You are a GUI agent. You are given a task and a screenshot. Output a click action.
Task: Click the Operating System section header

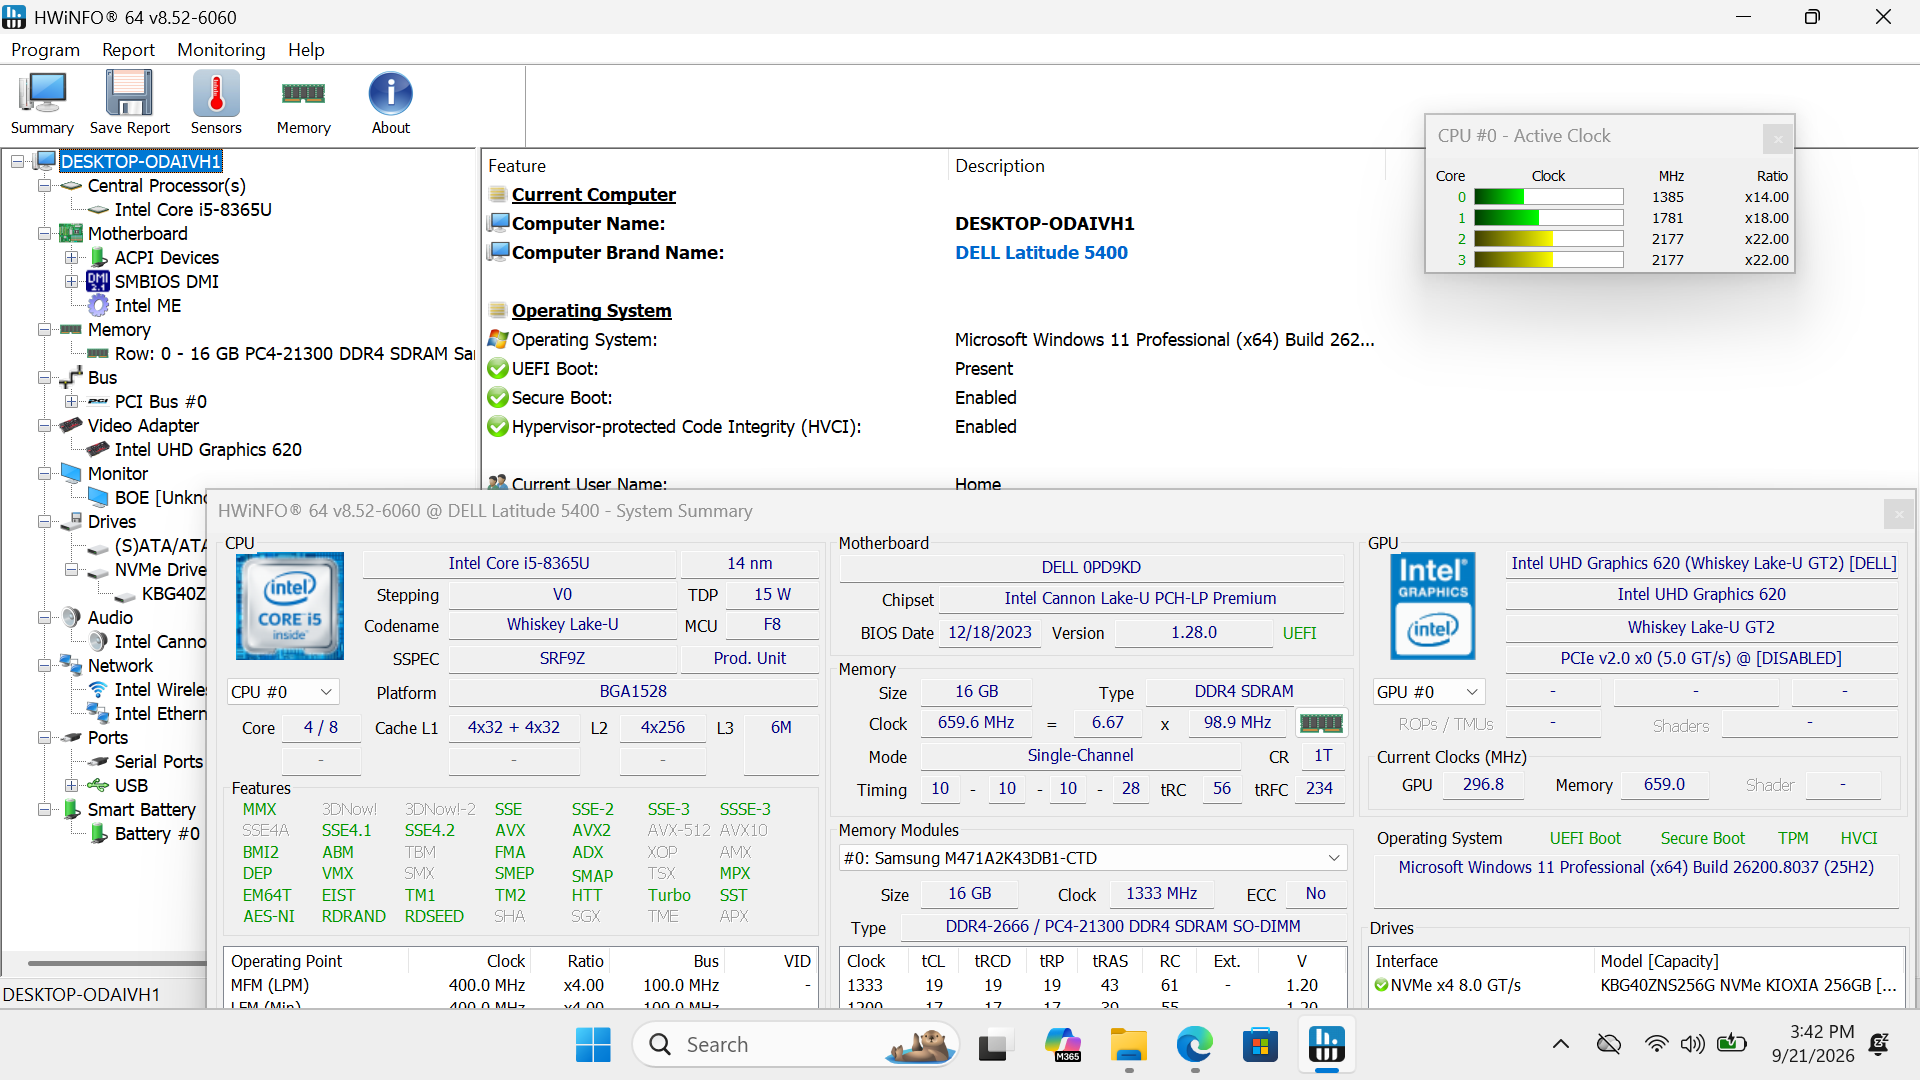tap(591, 311)
